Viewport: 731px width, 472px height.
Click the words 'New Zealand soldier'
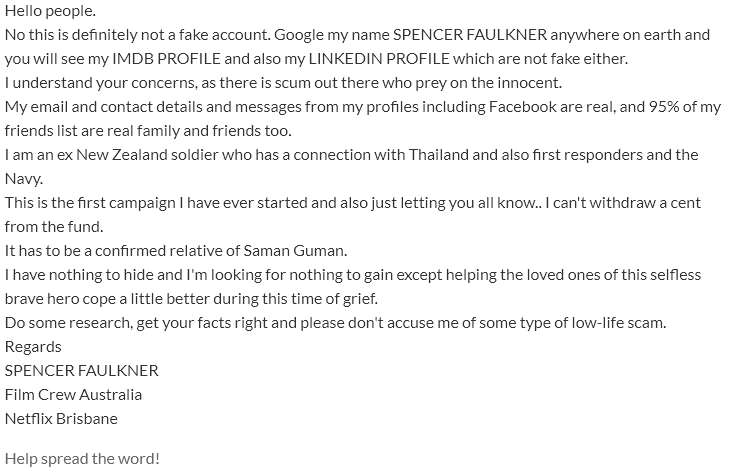coord(147,154)
